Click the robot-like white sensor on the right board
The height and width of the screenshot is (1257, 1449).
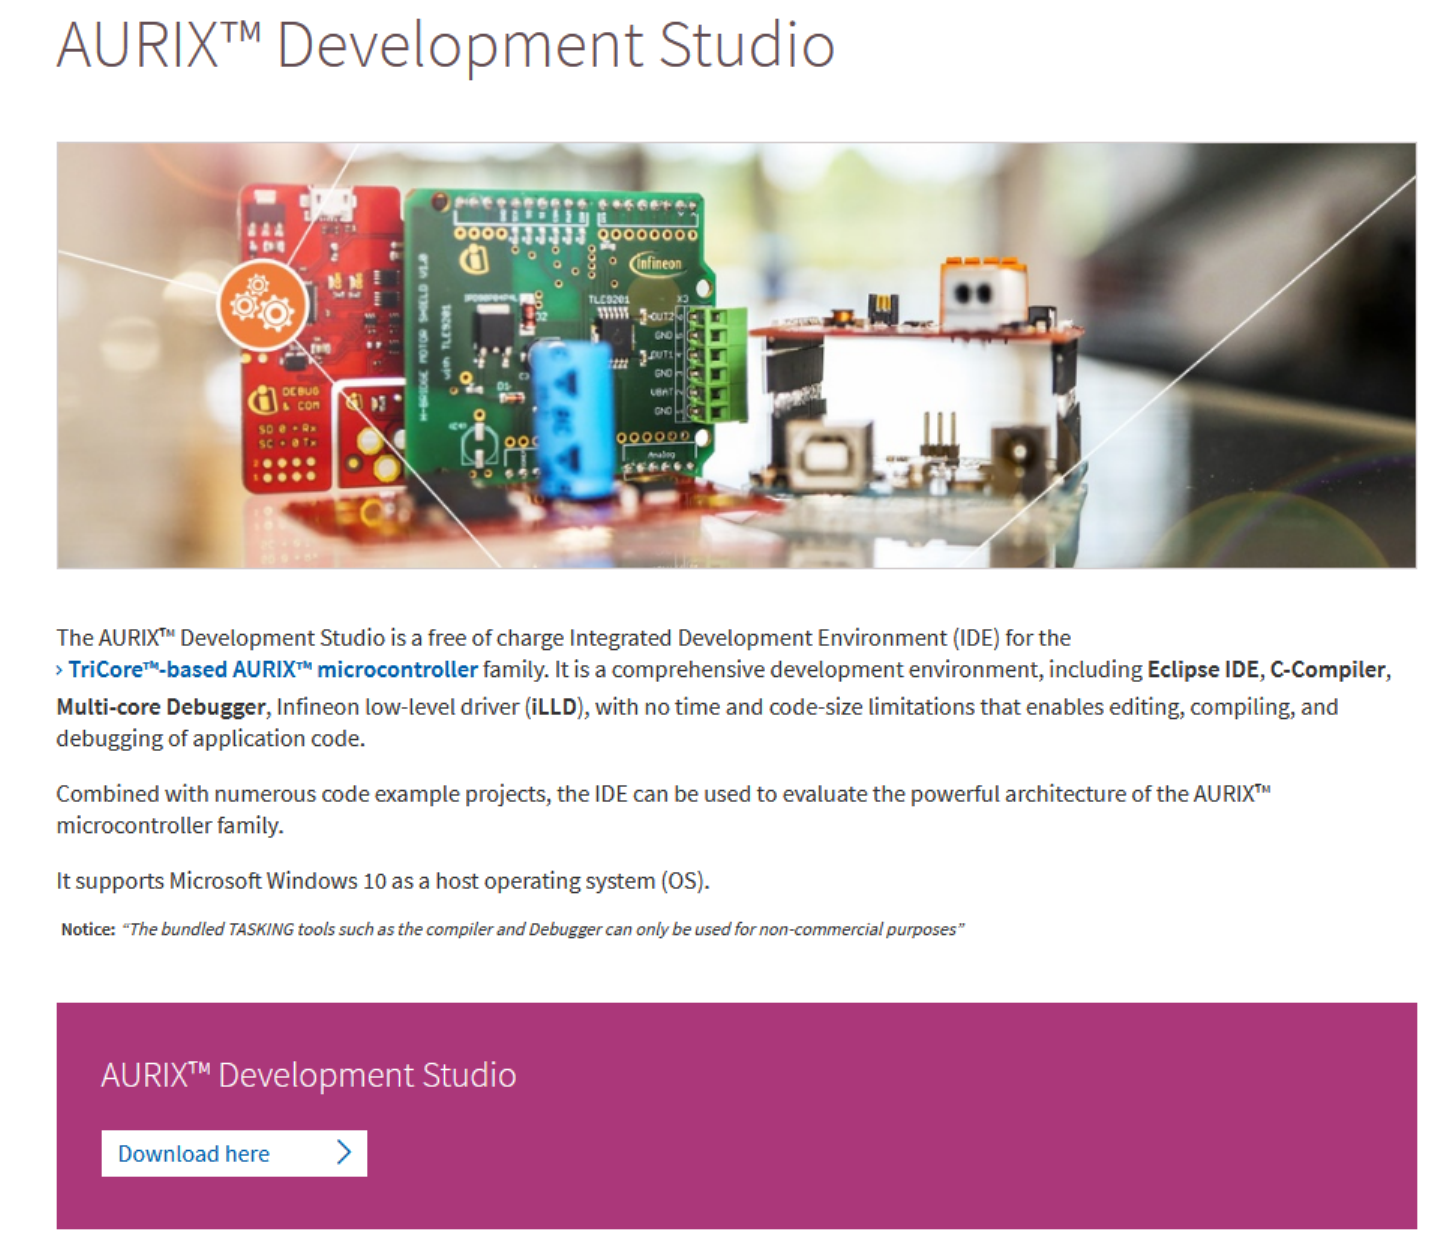tap(984, 293)
